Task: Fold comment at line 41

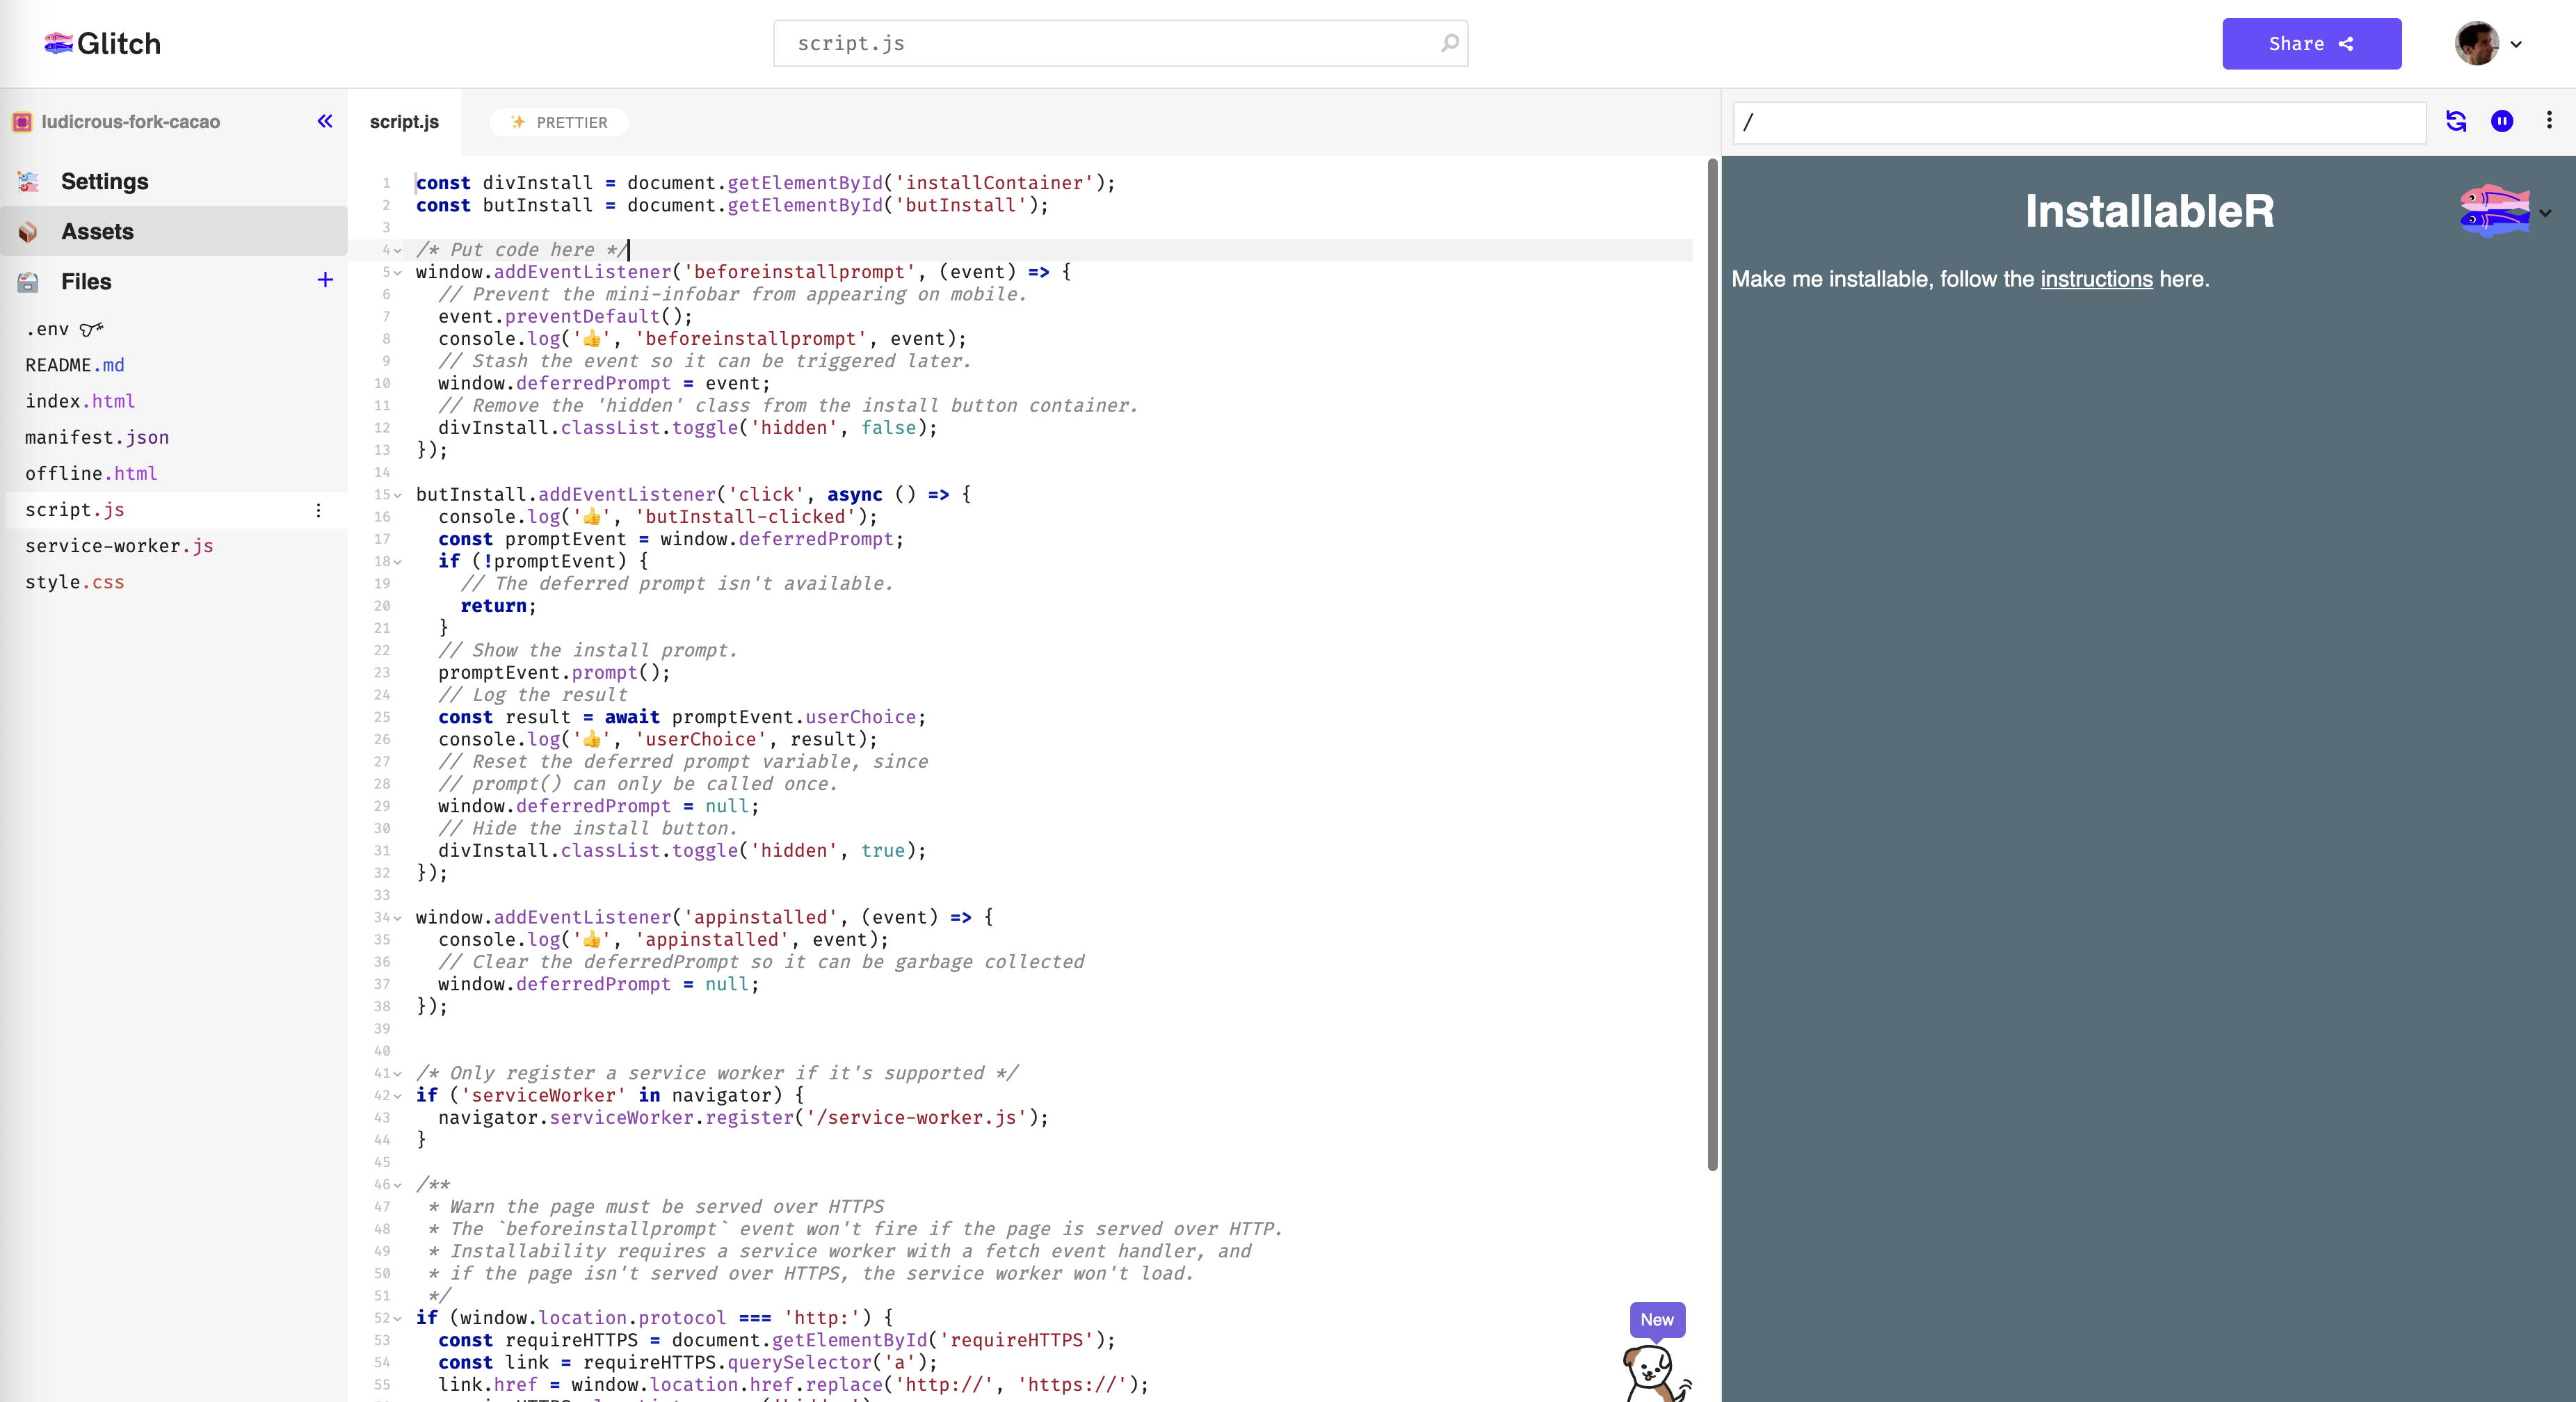Action: coord(398,1074)
